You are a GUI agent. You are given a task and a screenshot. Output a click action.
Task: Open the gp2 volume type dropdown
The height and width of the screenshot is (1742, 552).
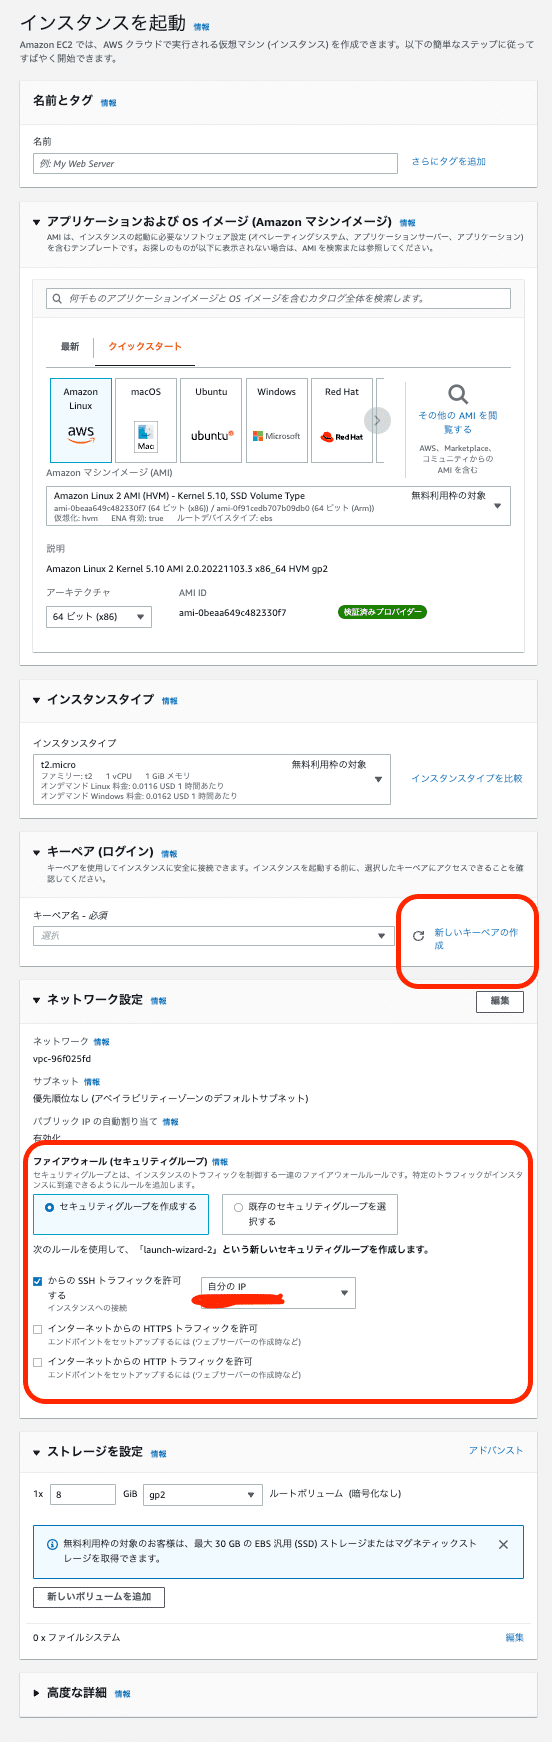pyautogui.click(x=203, y=1494)
